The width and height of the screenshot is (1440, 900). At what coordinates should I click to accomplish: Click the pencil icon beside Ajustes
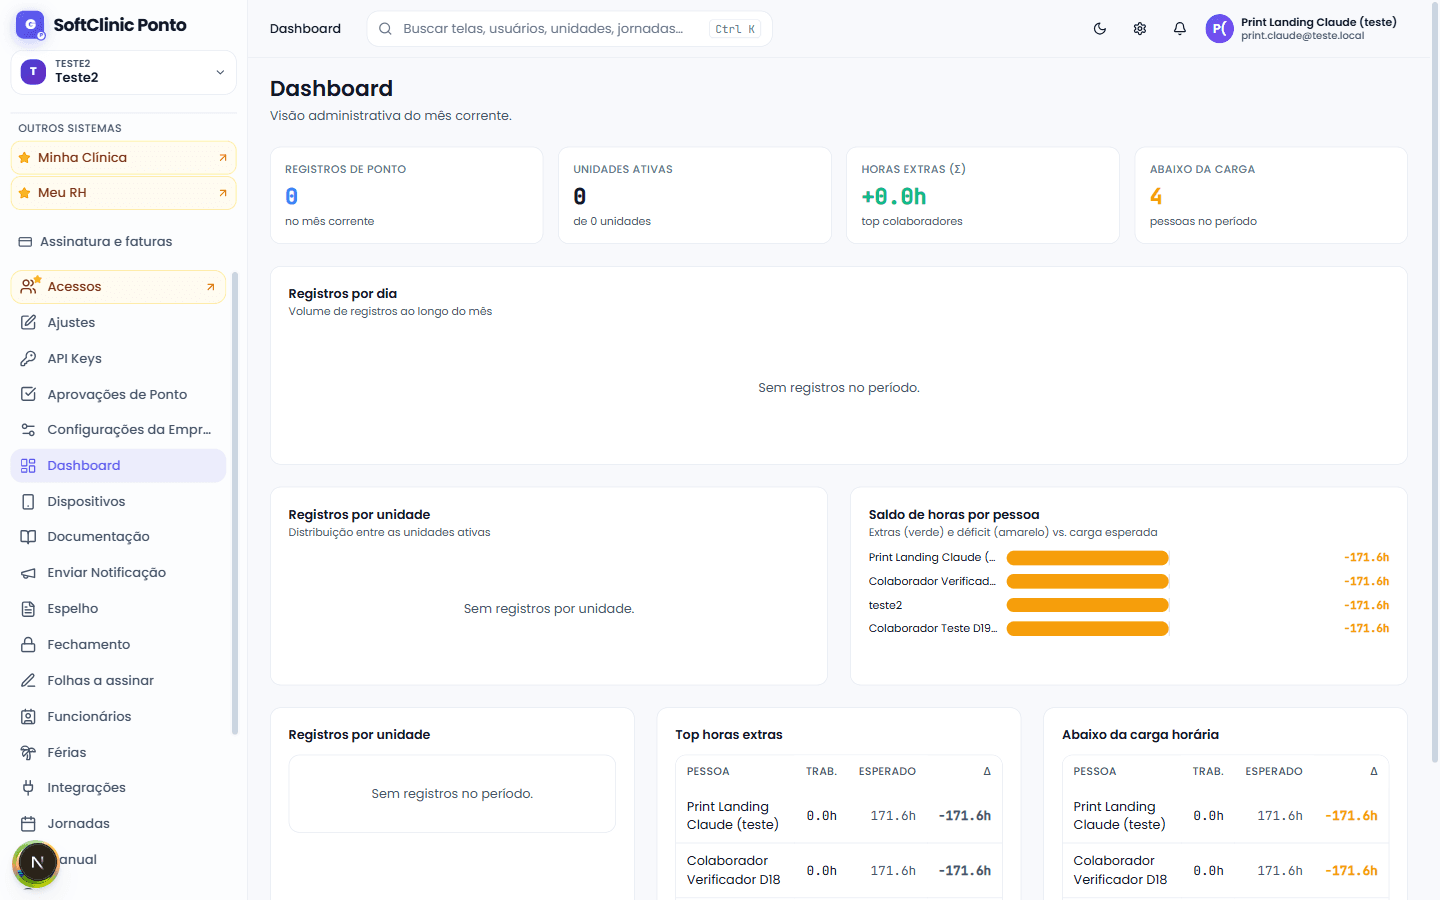(29, 323)
